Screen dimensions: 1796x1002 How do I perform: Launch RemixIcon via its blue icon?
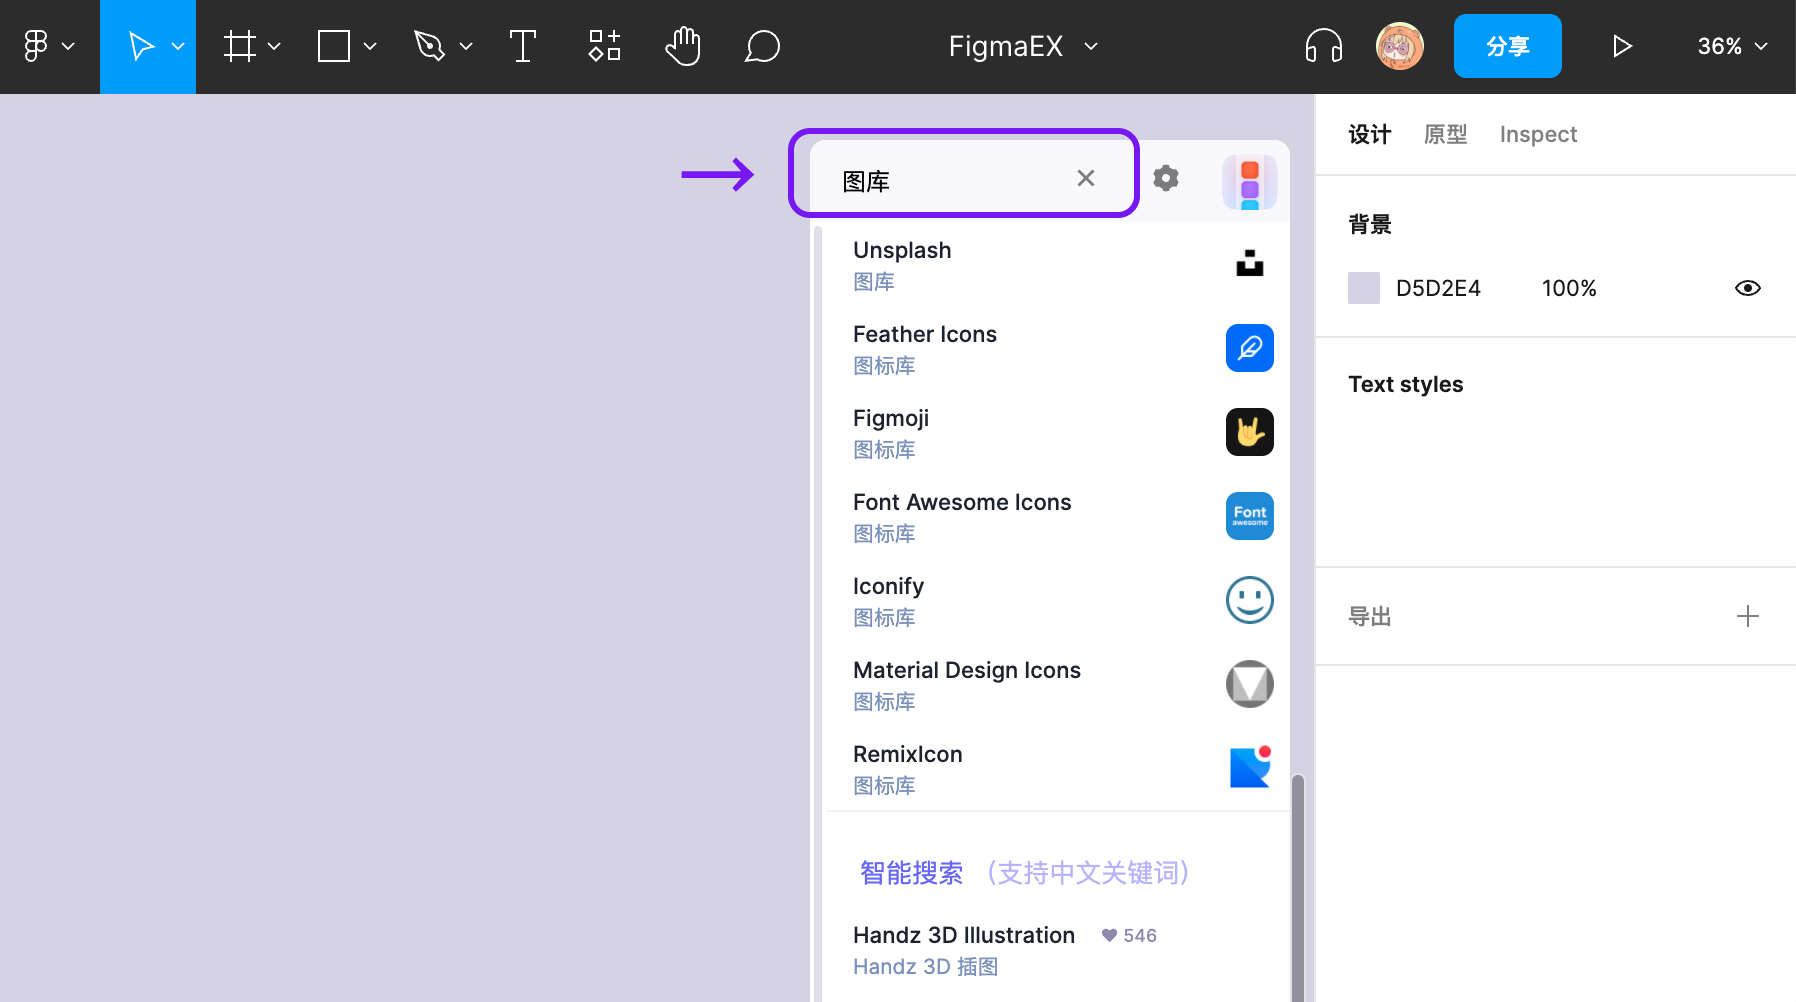click(x=1250, y=767)
